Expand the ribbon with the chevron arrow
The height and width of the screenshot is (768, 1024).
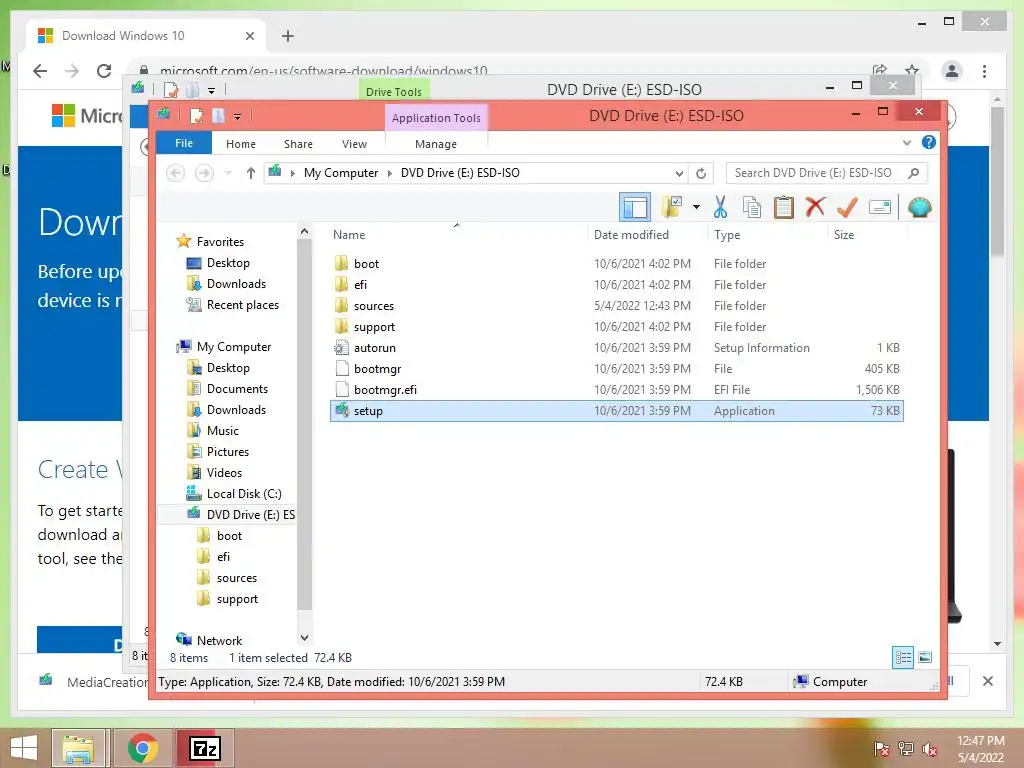[x=906, y=143]
